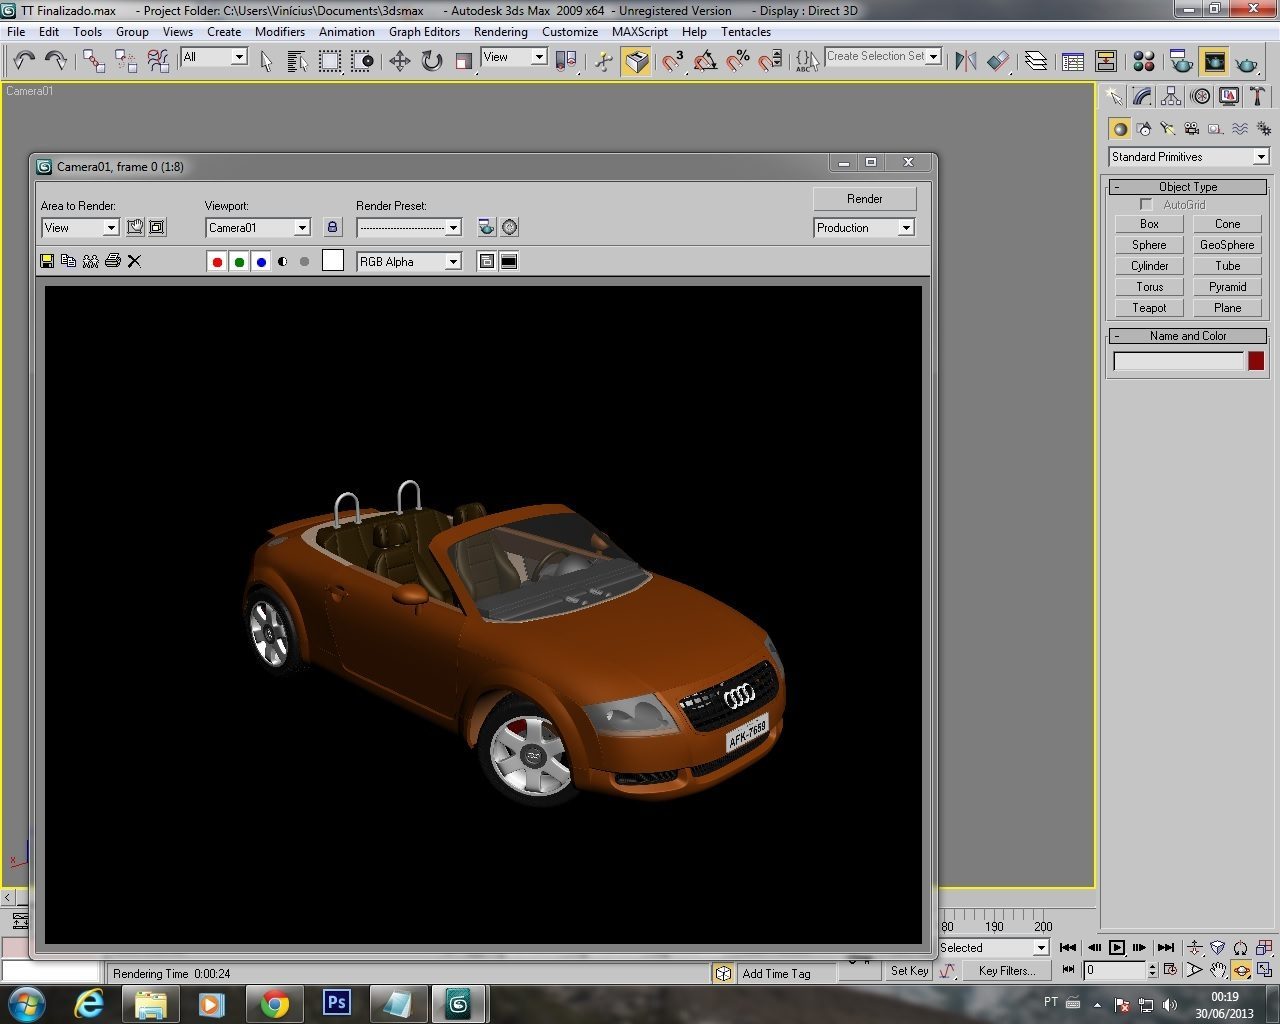Open Photoshop from the taskbar
1280x1024 pixels.
coord(337,1003)
